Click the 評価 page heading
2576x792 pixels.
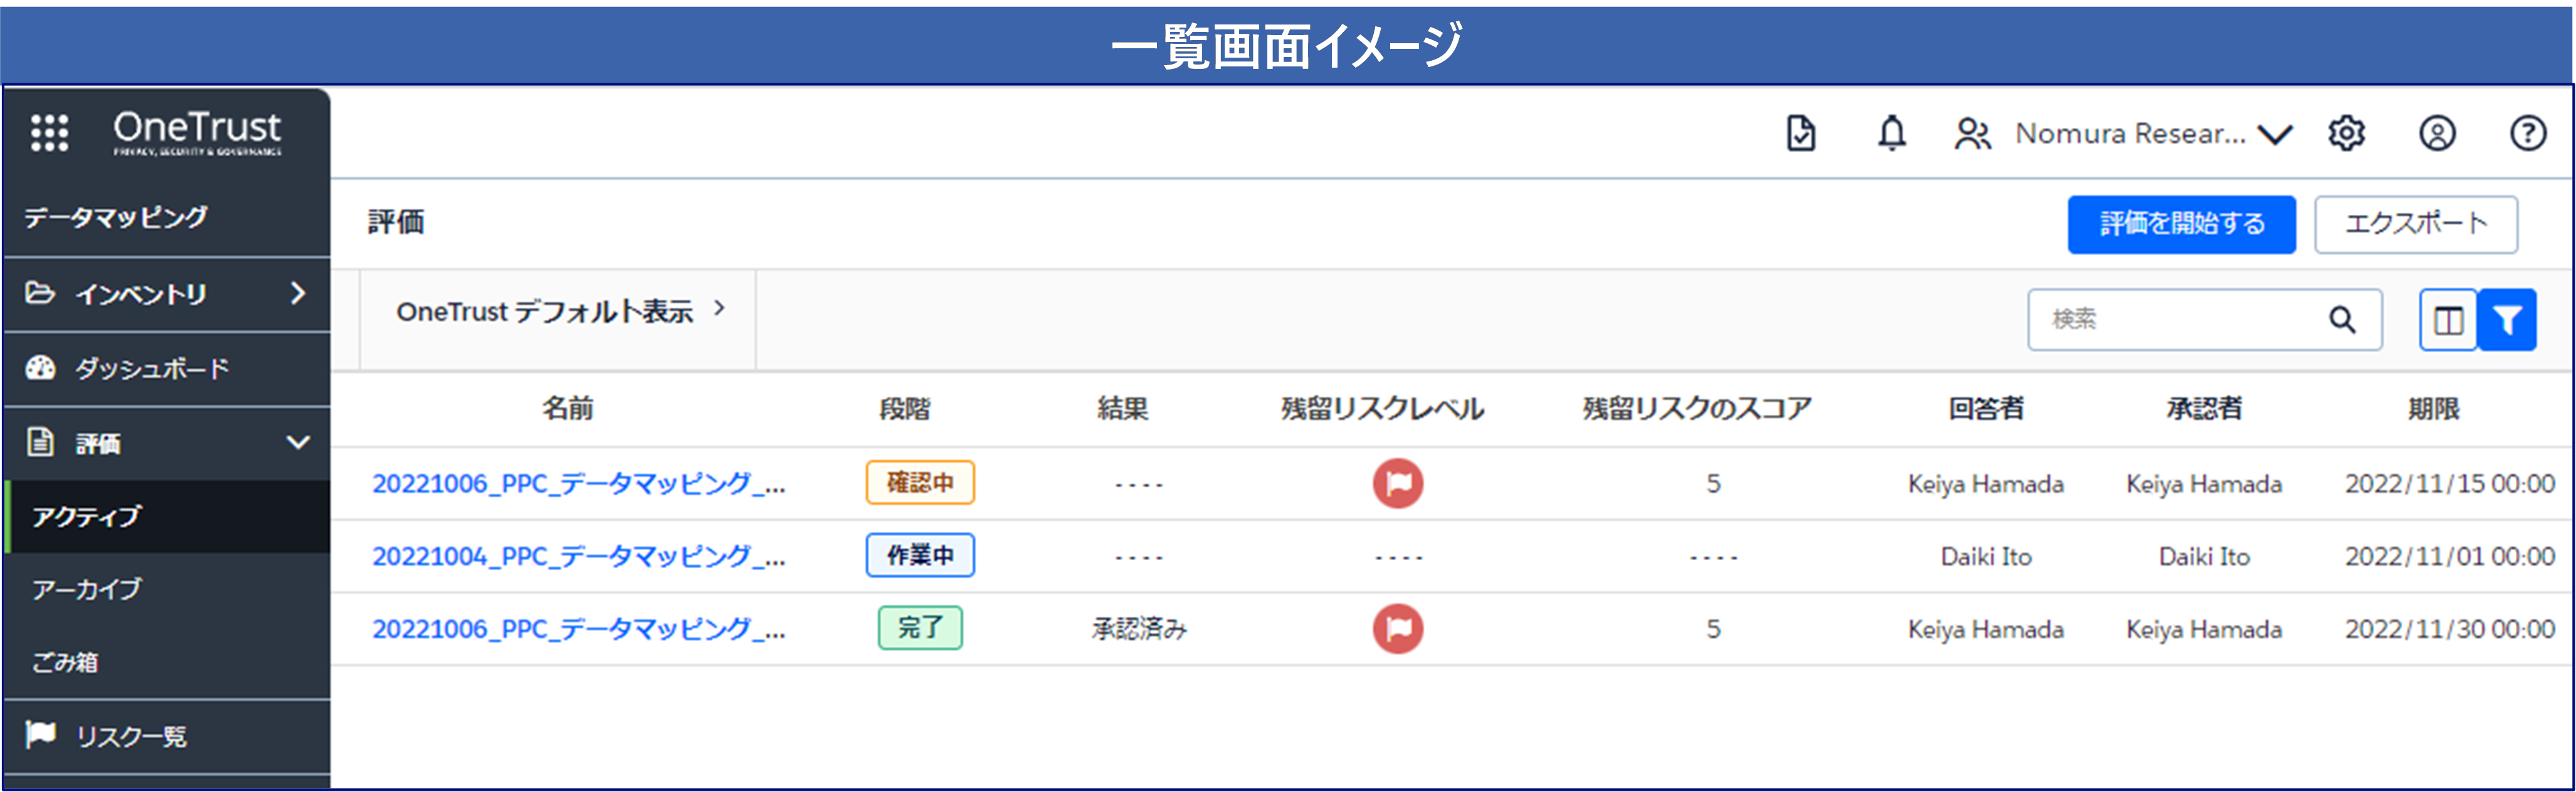click(396, 222)
